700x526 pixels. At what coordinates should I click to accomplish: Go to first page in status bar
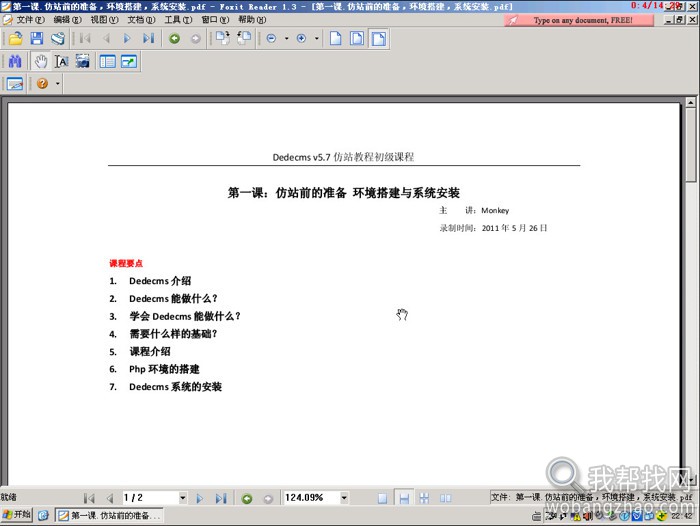tap(89, 498)
